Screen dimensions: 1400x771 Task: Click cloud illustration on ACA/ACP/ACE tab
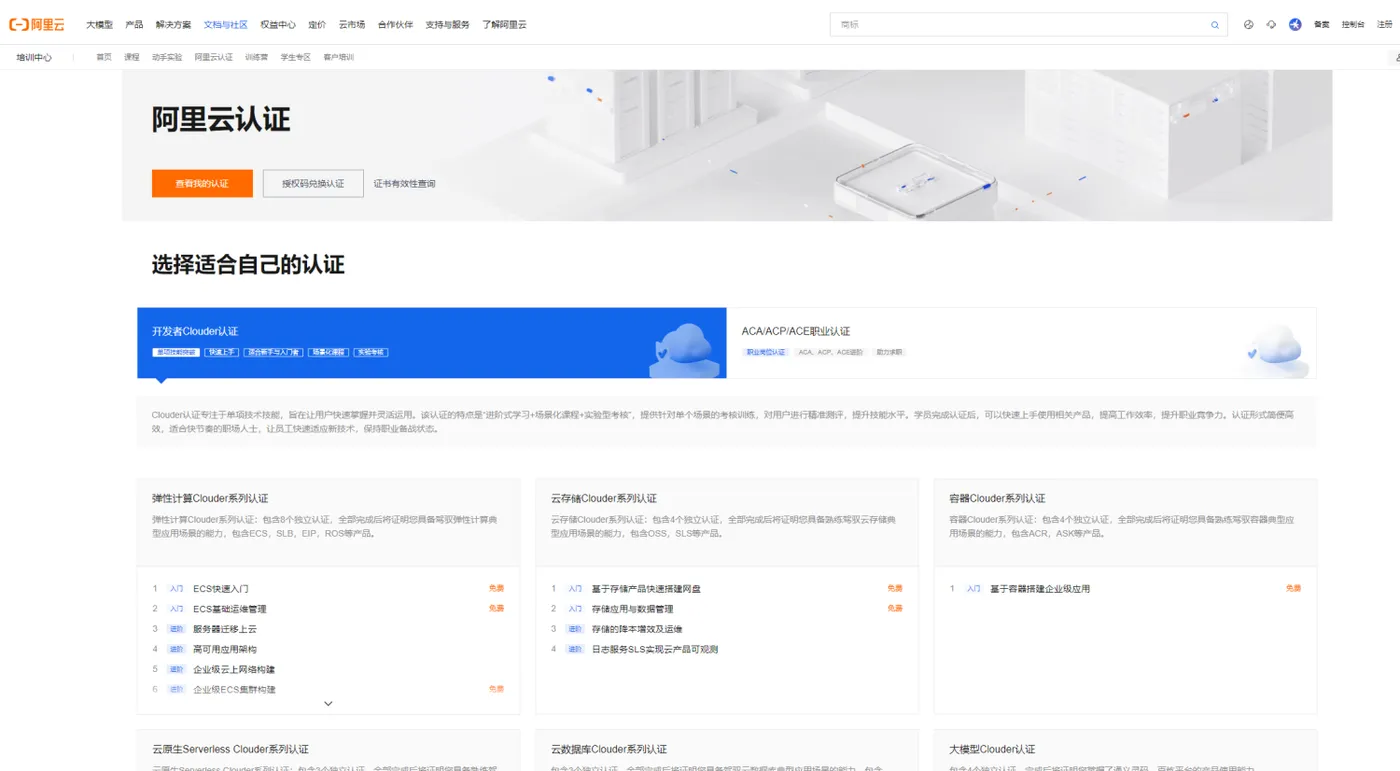(x=1278, y=351)
